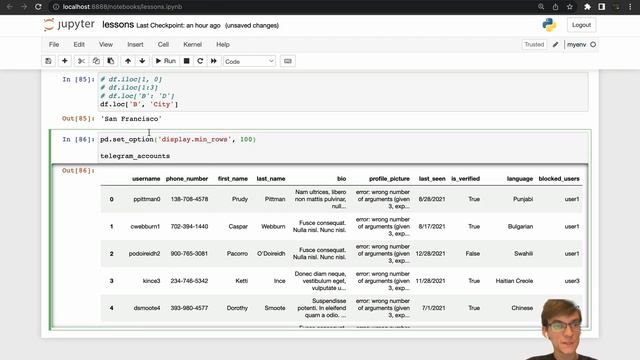640x360 pixels.
Task: Click the blocked_users column header
Action: pos(559,179)
